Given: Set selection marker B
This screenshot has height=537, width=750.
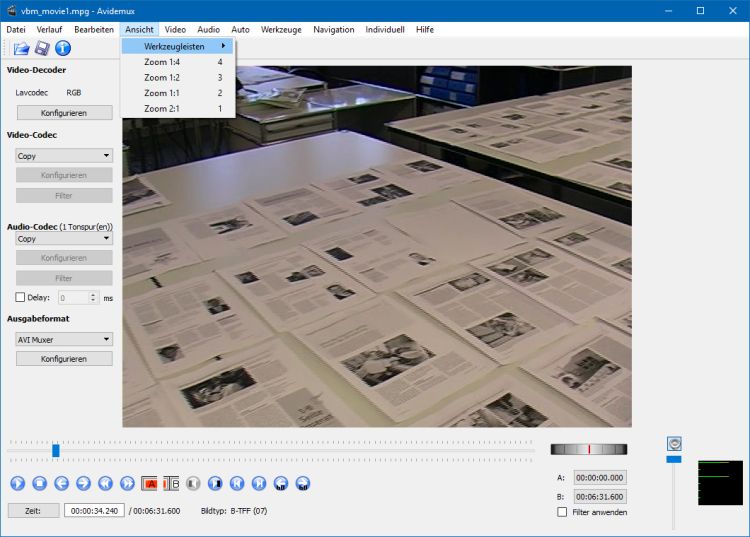Looking at the screenshot, I should pyautogui.click(x=171, y=483).
